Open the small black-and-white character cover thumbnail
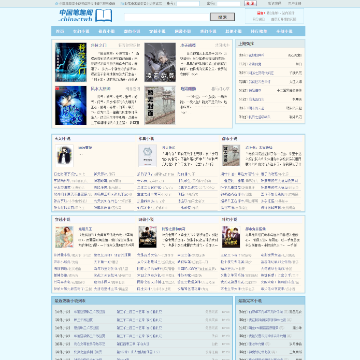The image size is (360, 360). tap(64, 156)
